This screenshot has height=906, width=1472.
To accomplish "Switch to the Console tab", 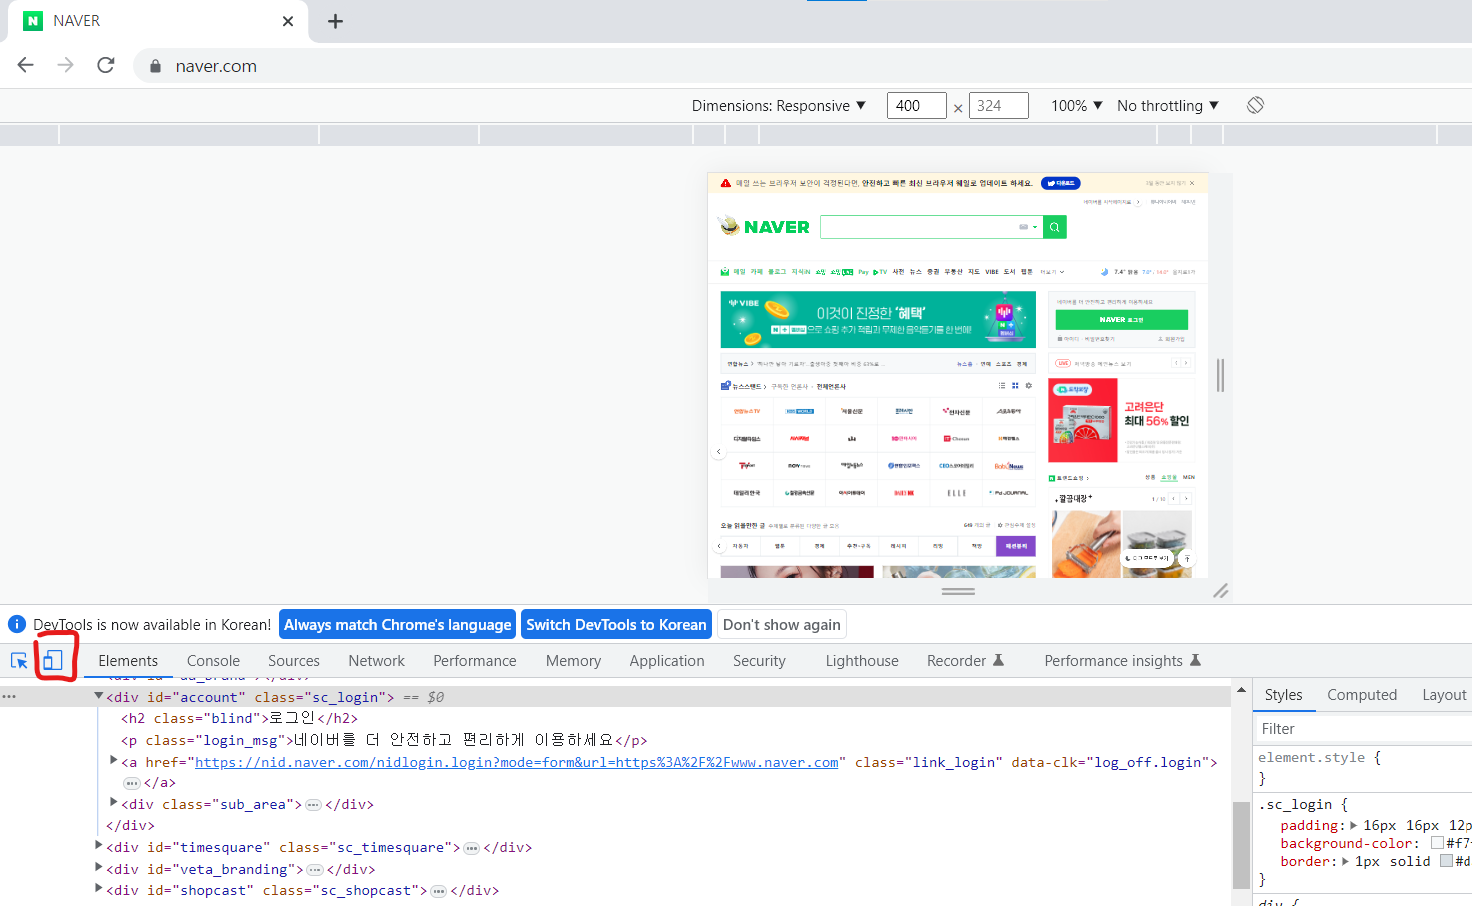I will [213, 661].
